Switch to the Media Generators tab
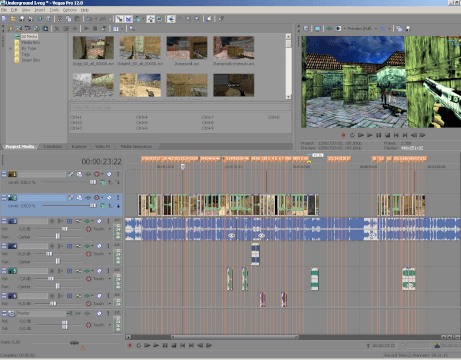The height and width of the screenshot is (360, 461). tap(136, 146)
